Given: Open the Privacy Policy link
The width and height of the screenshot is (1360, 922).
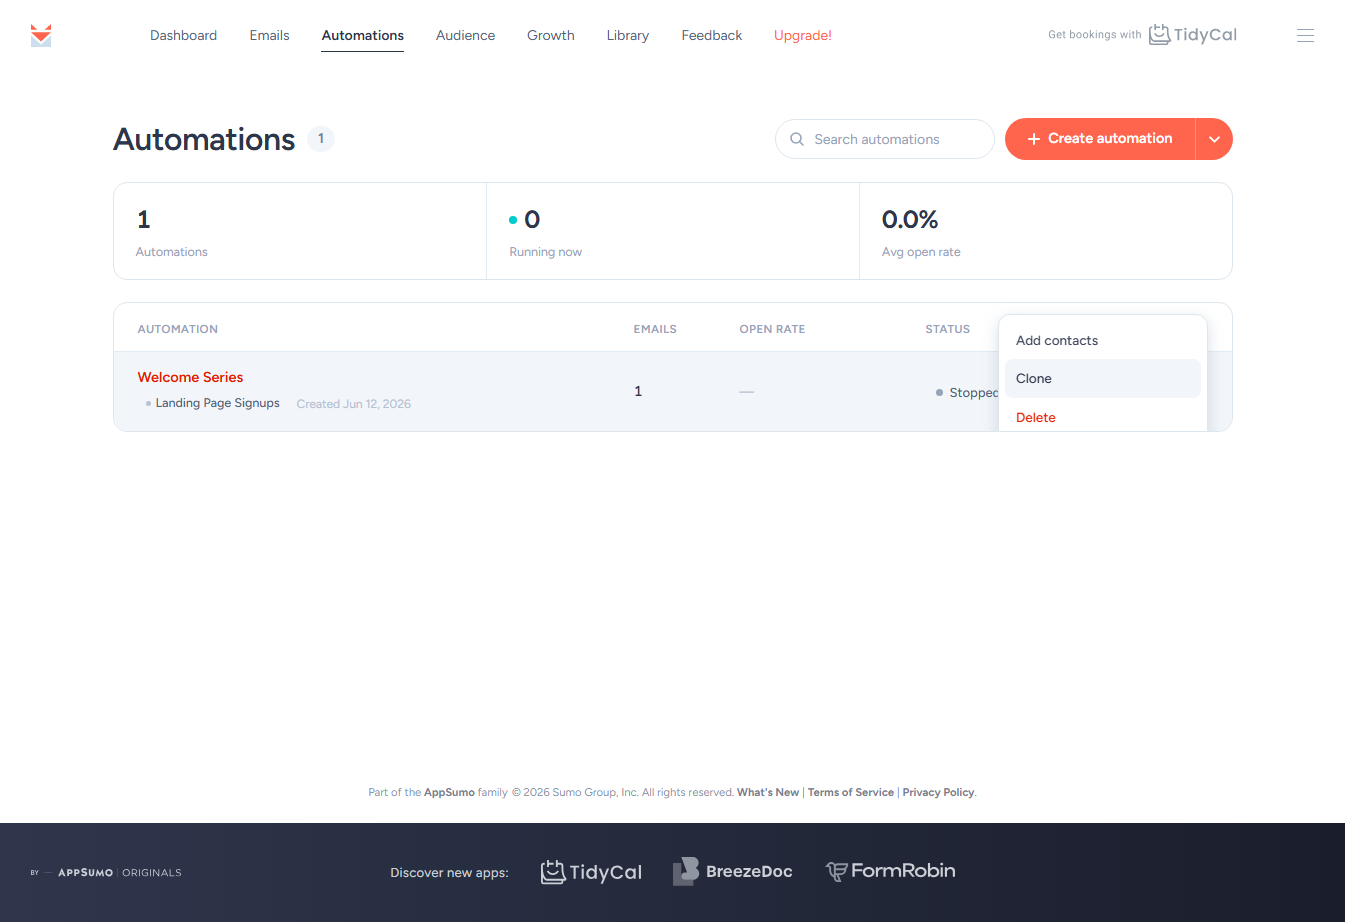Looking at the screenshot, I should coord(938,792).
